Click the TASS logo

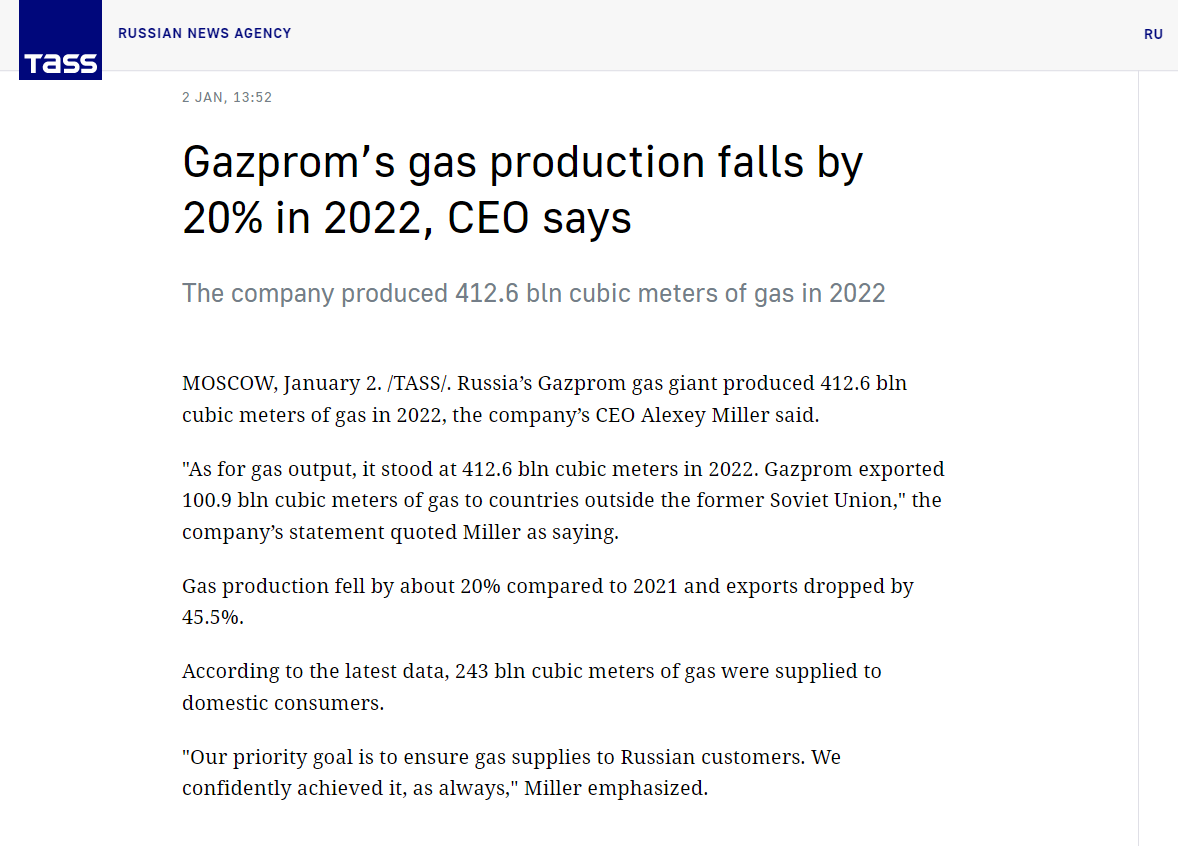(x=60, y=40)
